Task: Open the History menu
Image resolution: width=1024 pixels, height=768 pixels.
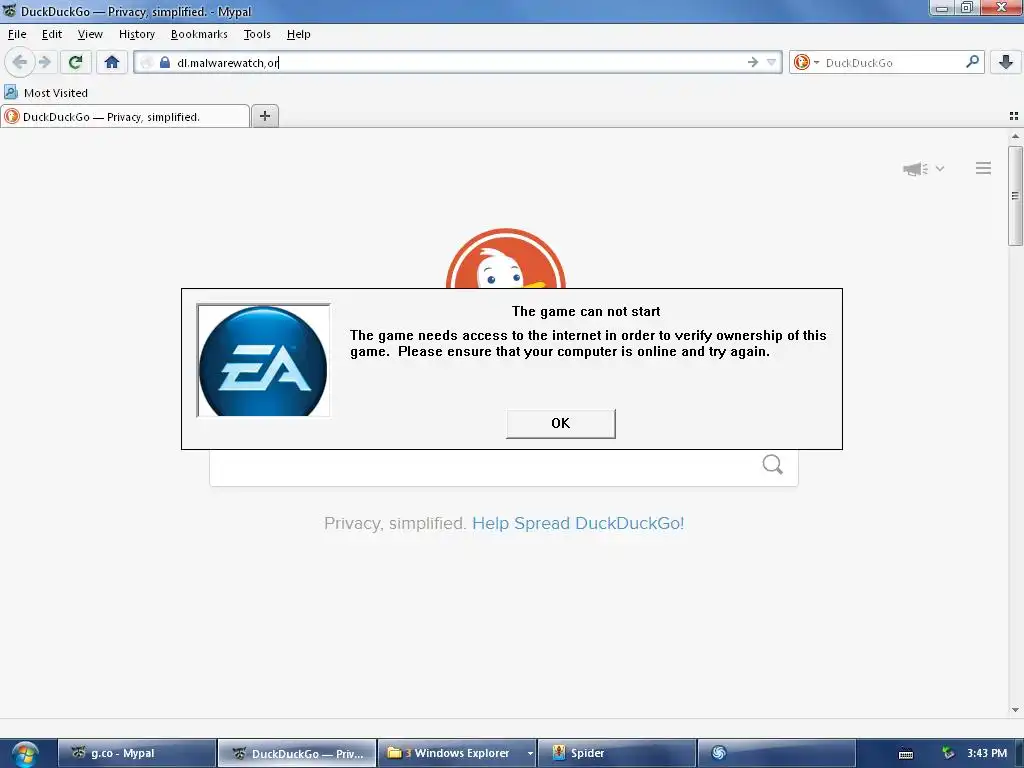Action: pyautogui.click(x=136, y=34)
